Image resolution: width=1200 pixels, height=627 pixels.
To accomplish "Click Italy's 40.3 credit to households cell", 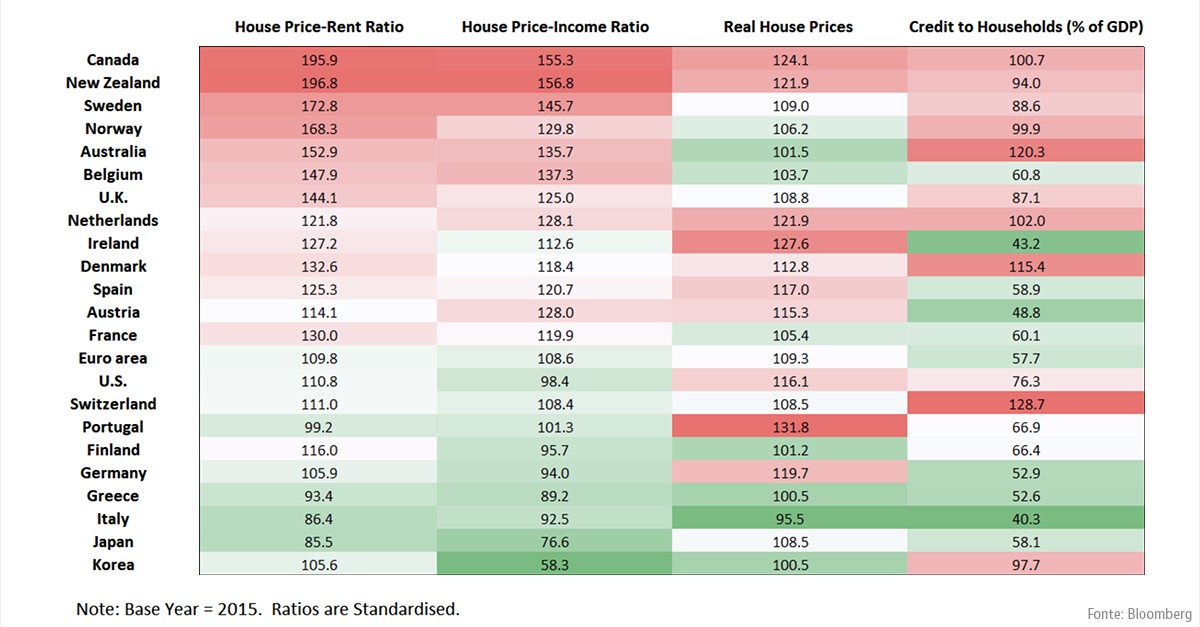I will click(1027, 519).
